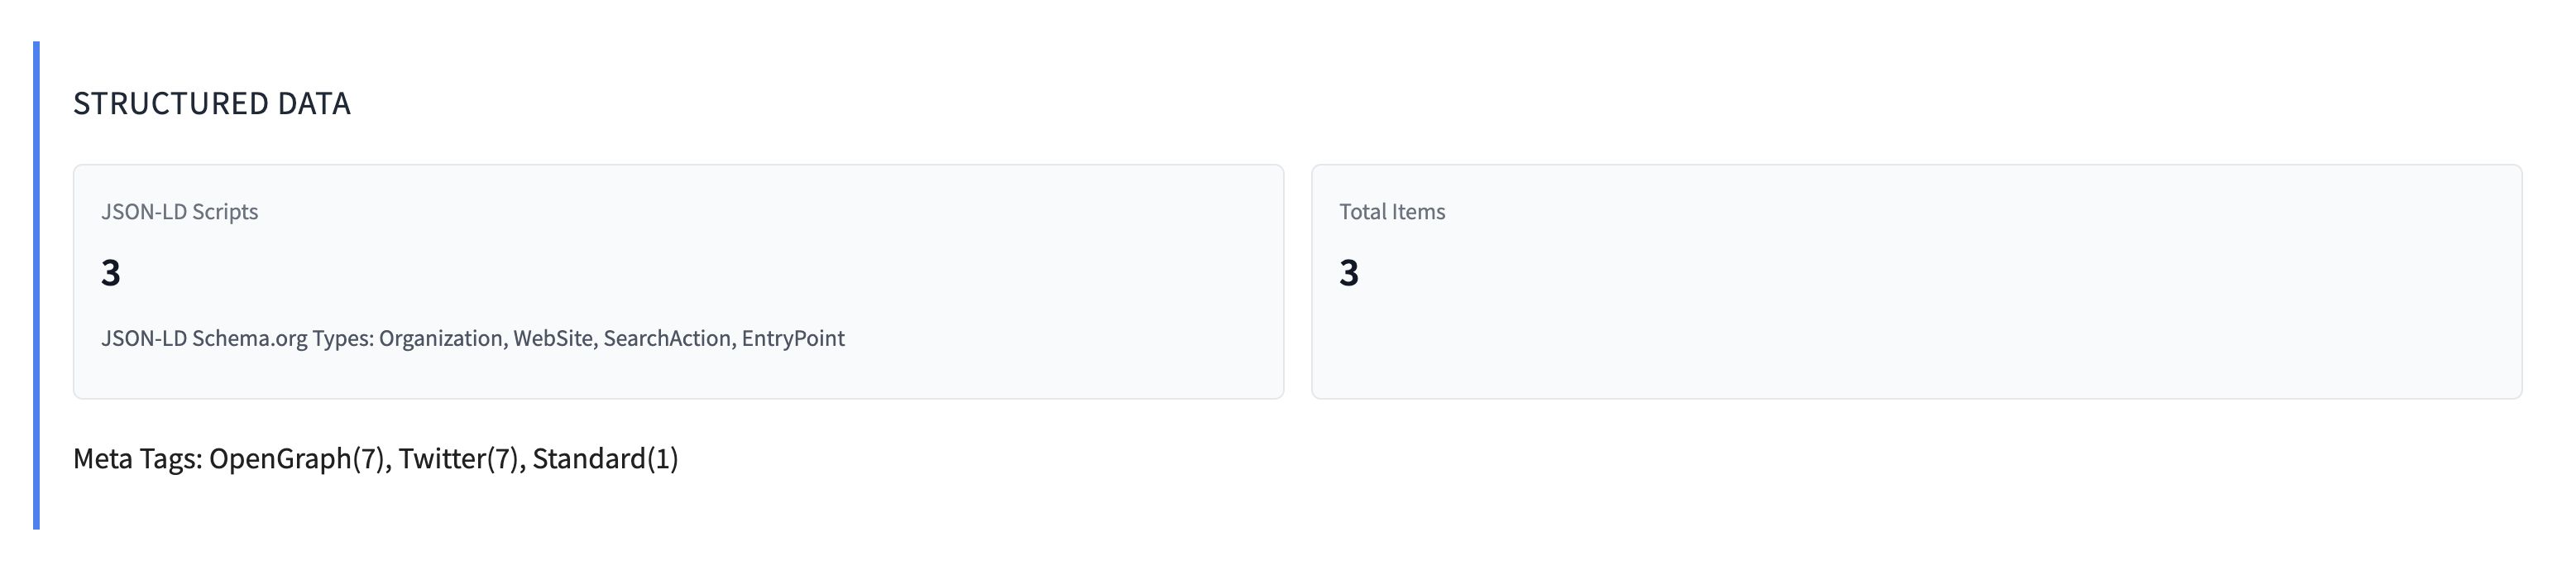2576x561 pixels.
Task: Select the Standard(1) meta tag entry
Action: [x=605, y=459]
